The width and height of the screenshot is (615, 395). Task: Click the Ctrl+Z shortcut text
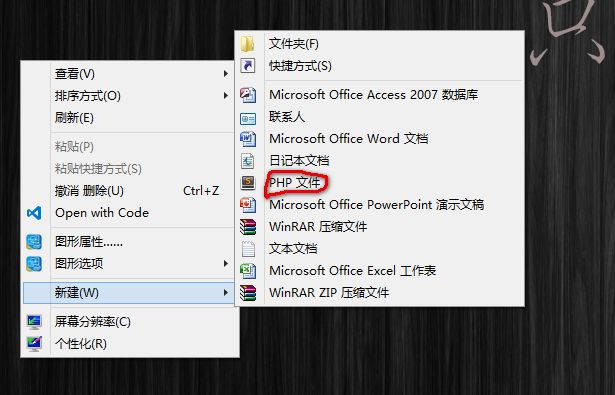pos(201,191)
